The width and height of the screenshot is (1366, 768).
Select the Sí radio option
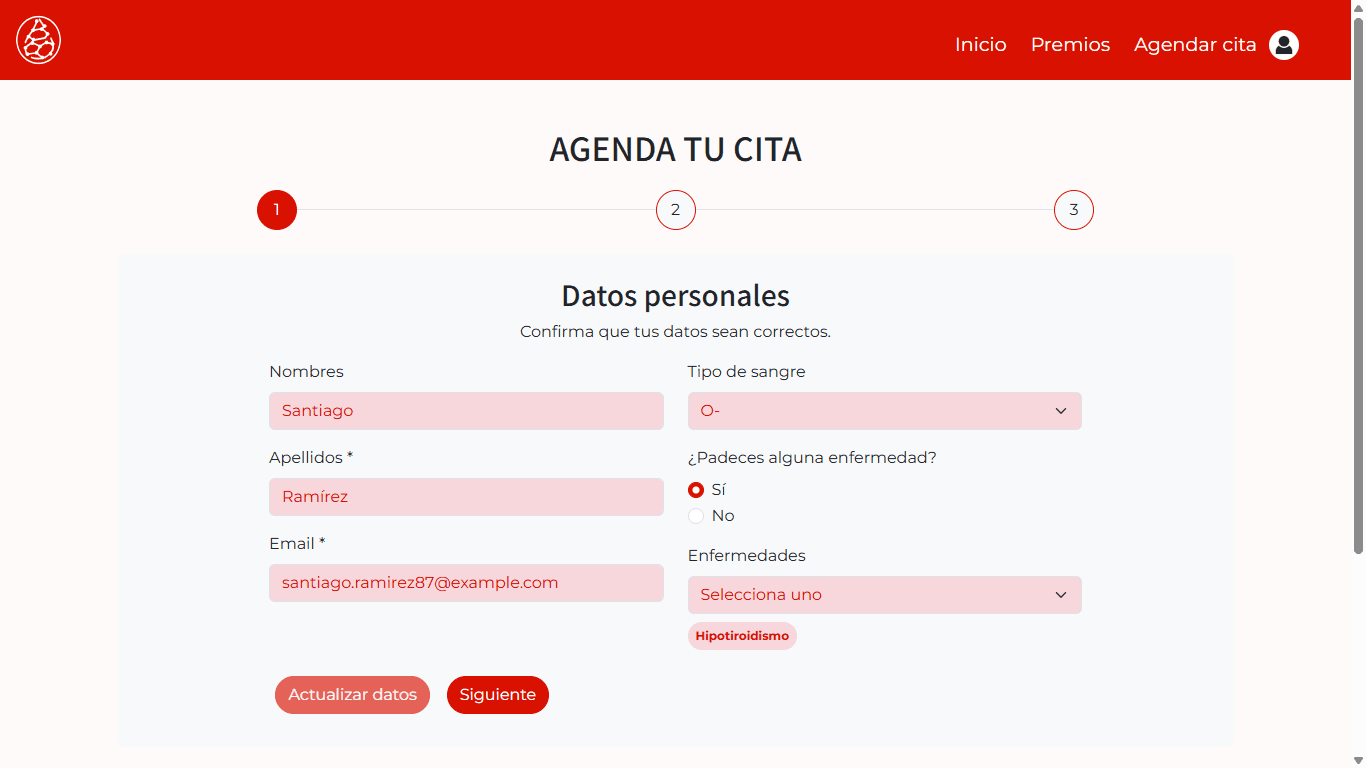point(696,490)
